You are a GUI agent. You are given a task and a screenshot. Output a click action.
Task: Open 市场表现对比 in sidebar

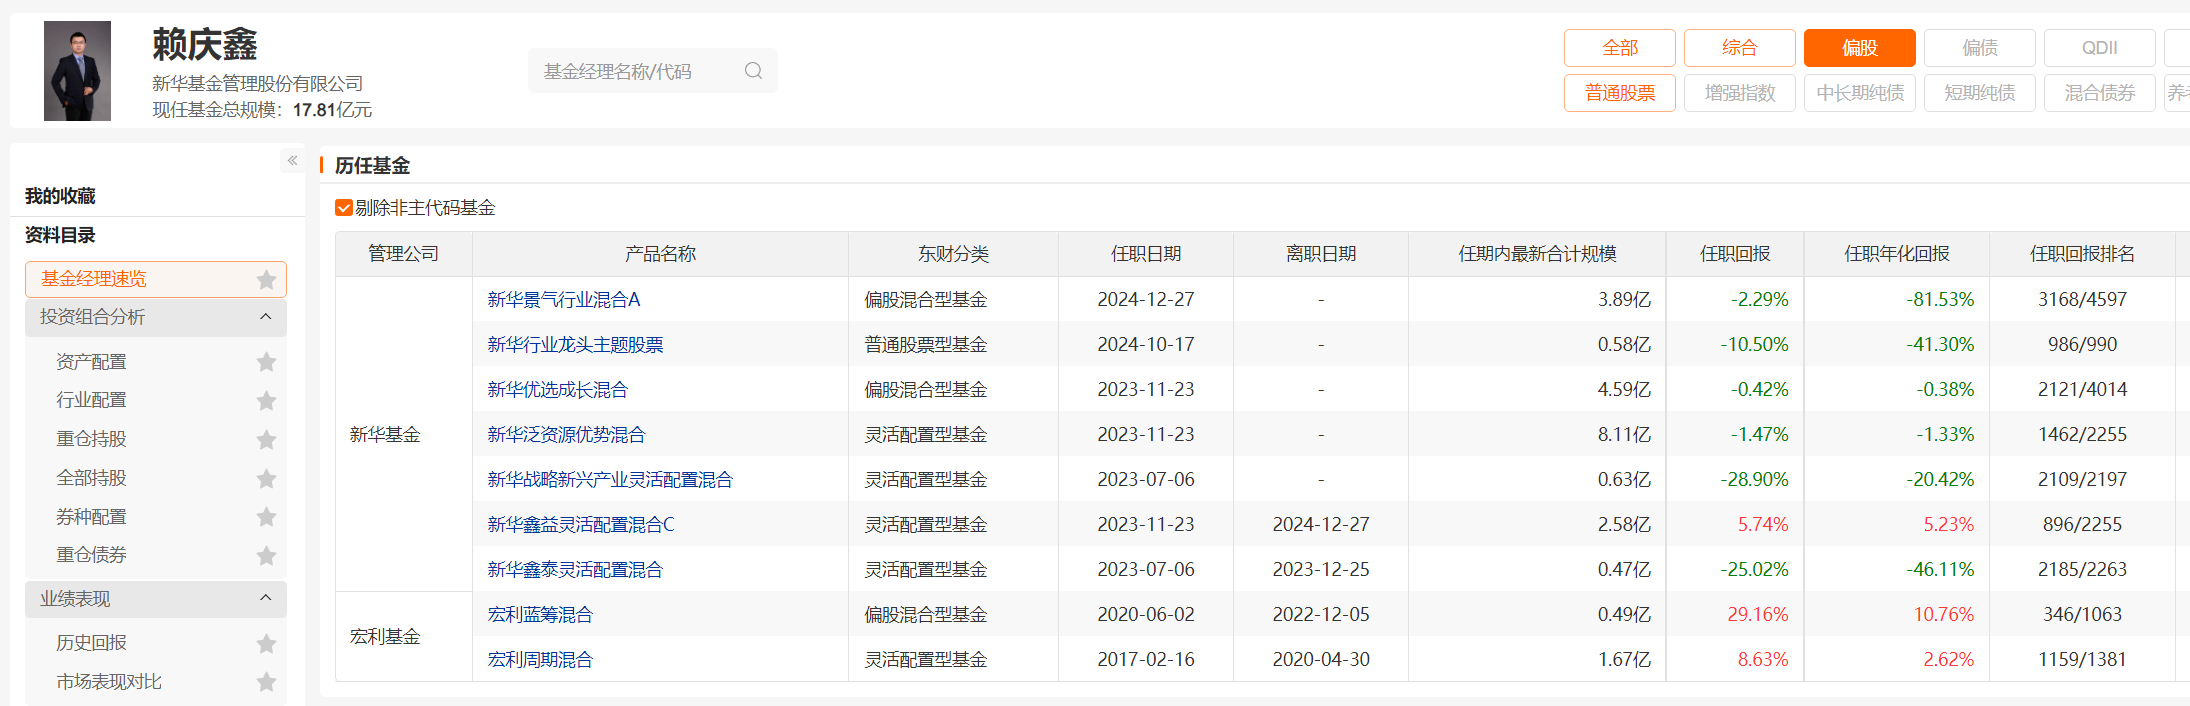[109, 682]
